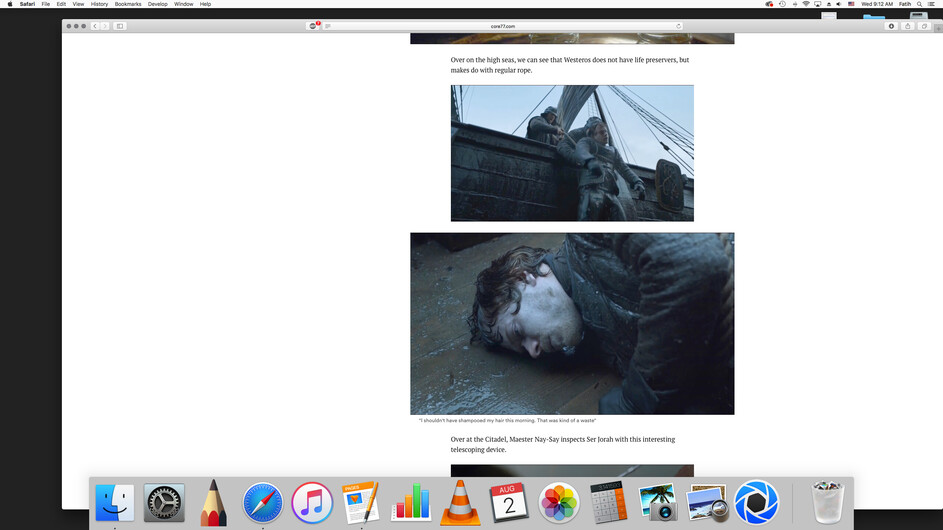The height and width of the screenshot is (530, 943).
Task: Show all tabs overview
Action: tap(924, 26)
